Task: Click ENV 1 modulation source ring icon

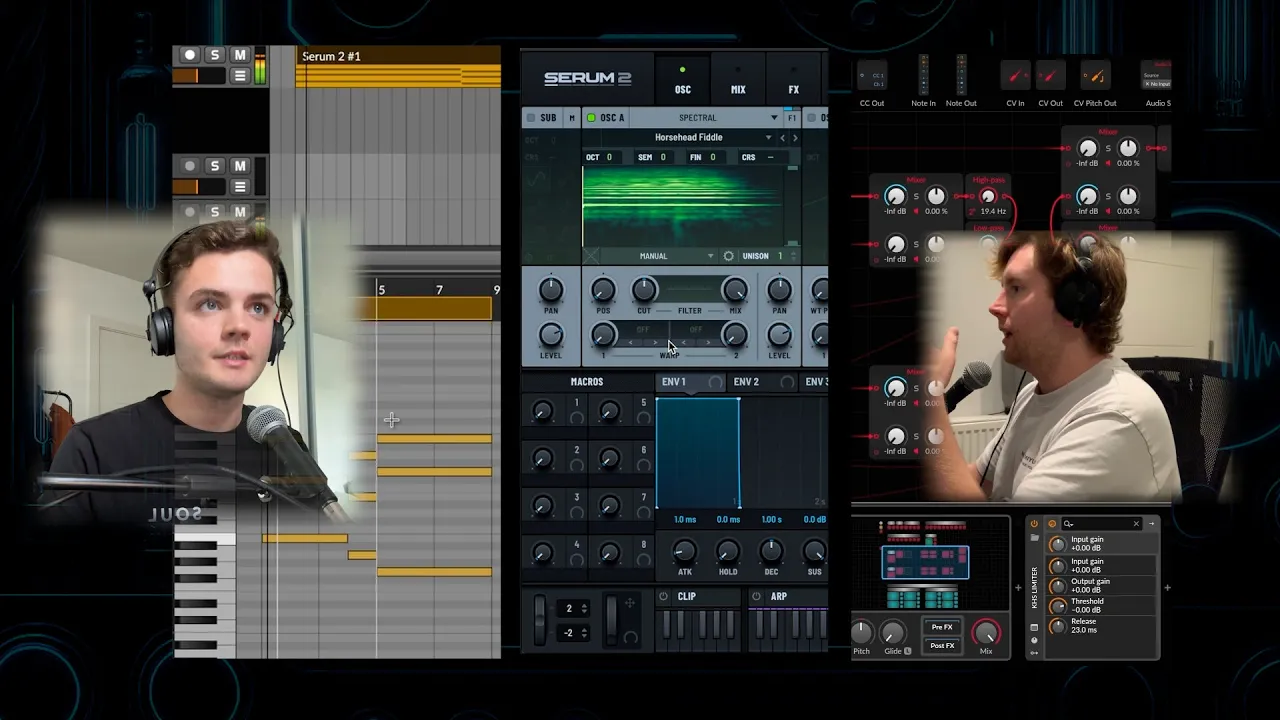Action: (716, 382)
